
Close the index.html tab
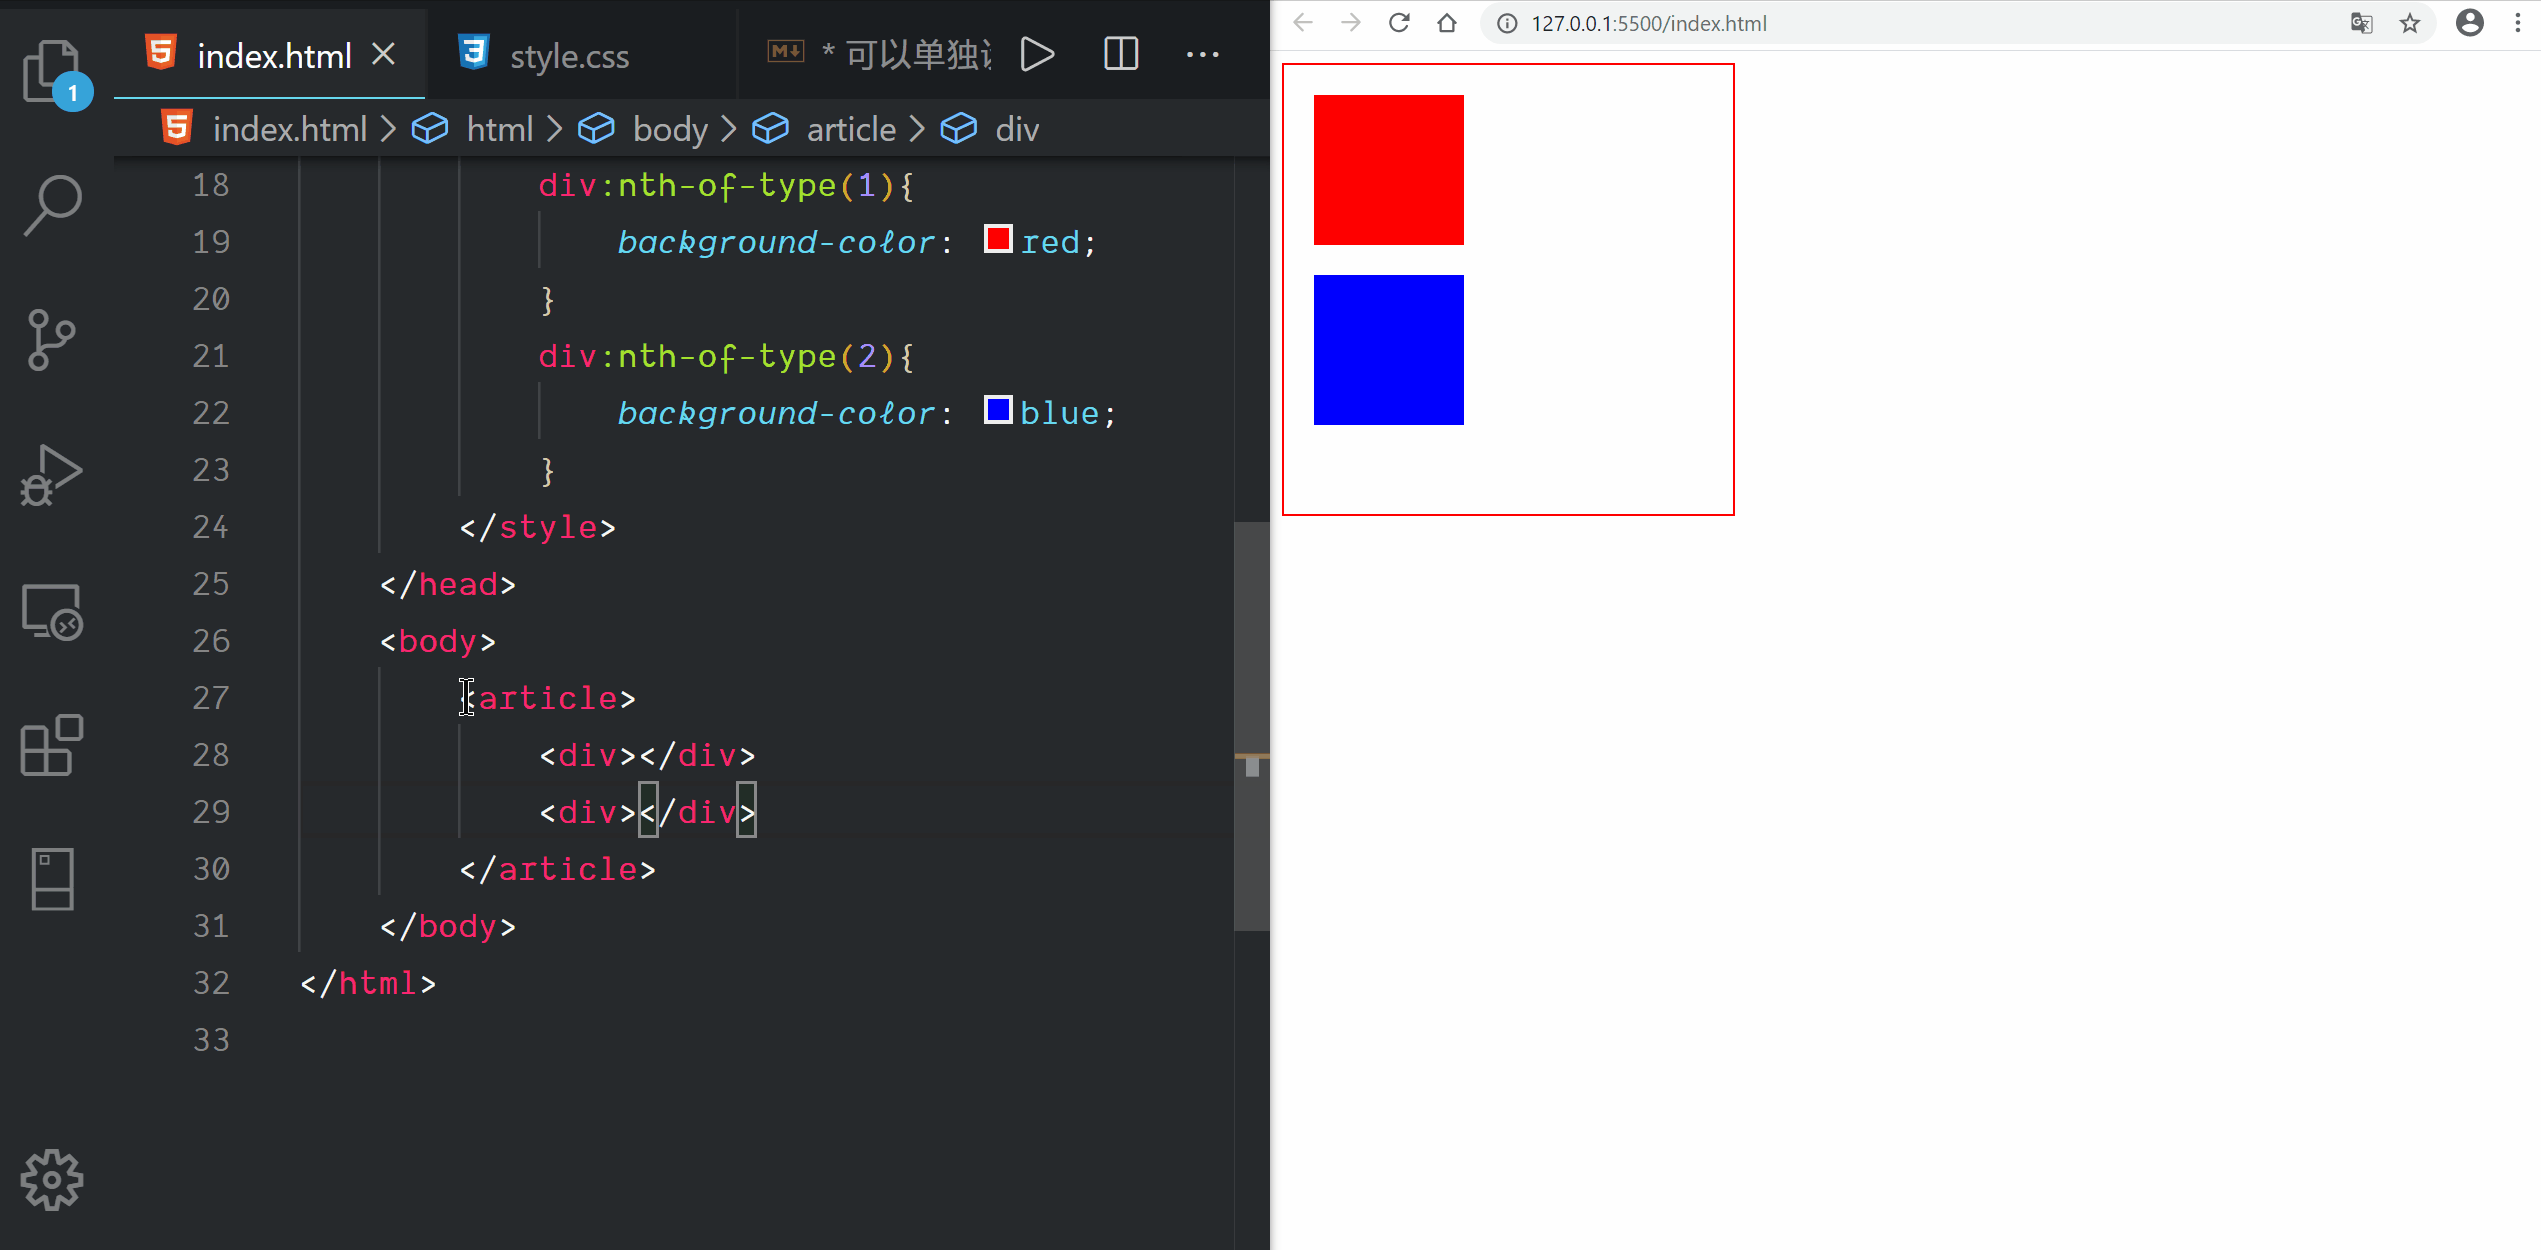(x=383, y=54)
